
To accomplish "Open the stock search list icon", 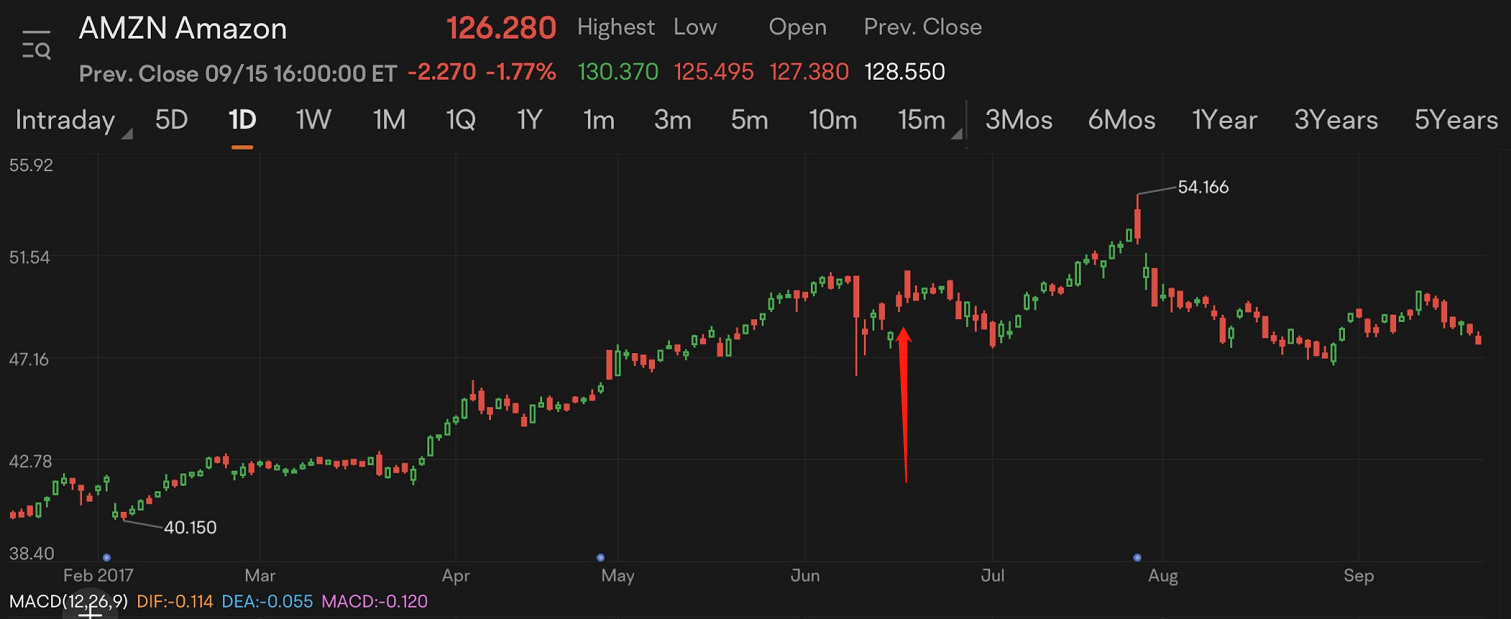I will (36, 45).
